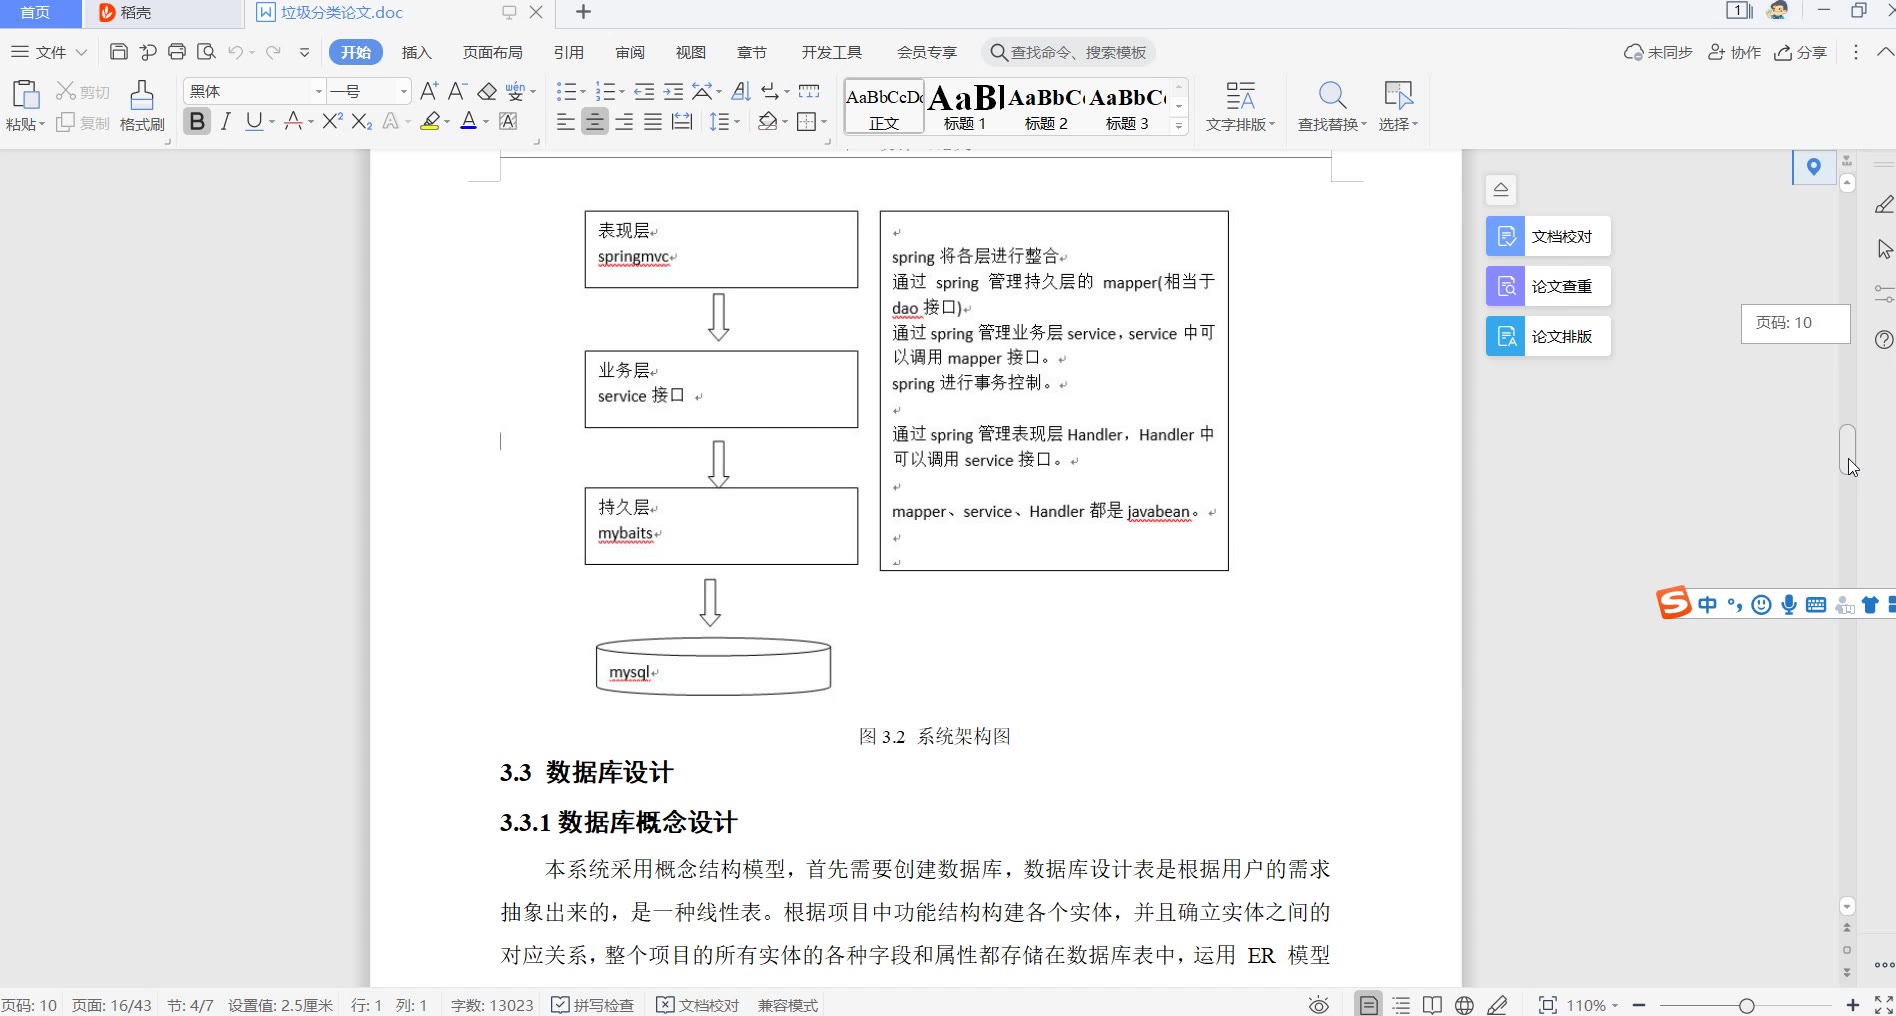Screen dimensions: 1896x1016
Task: Toggle center alignment button
Action: click(595, 121)
